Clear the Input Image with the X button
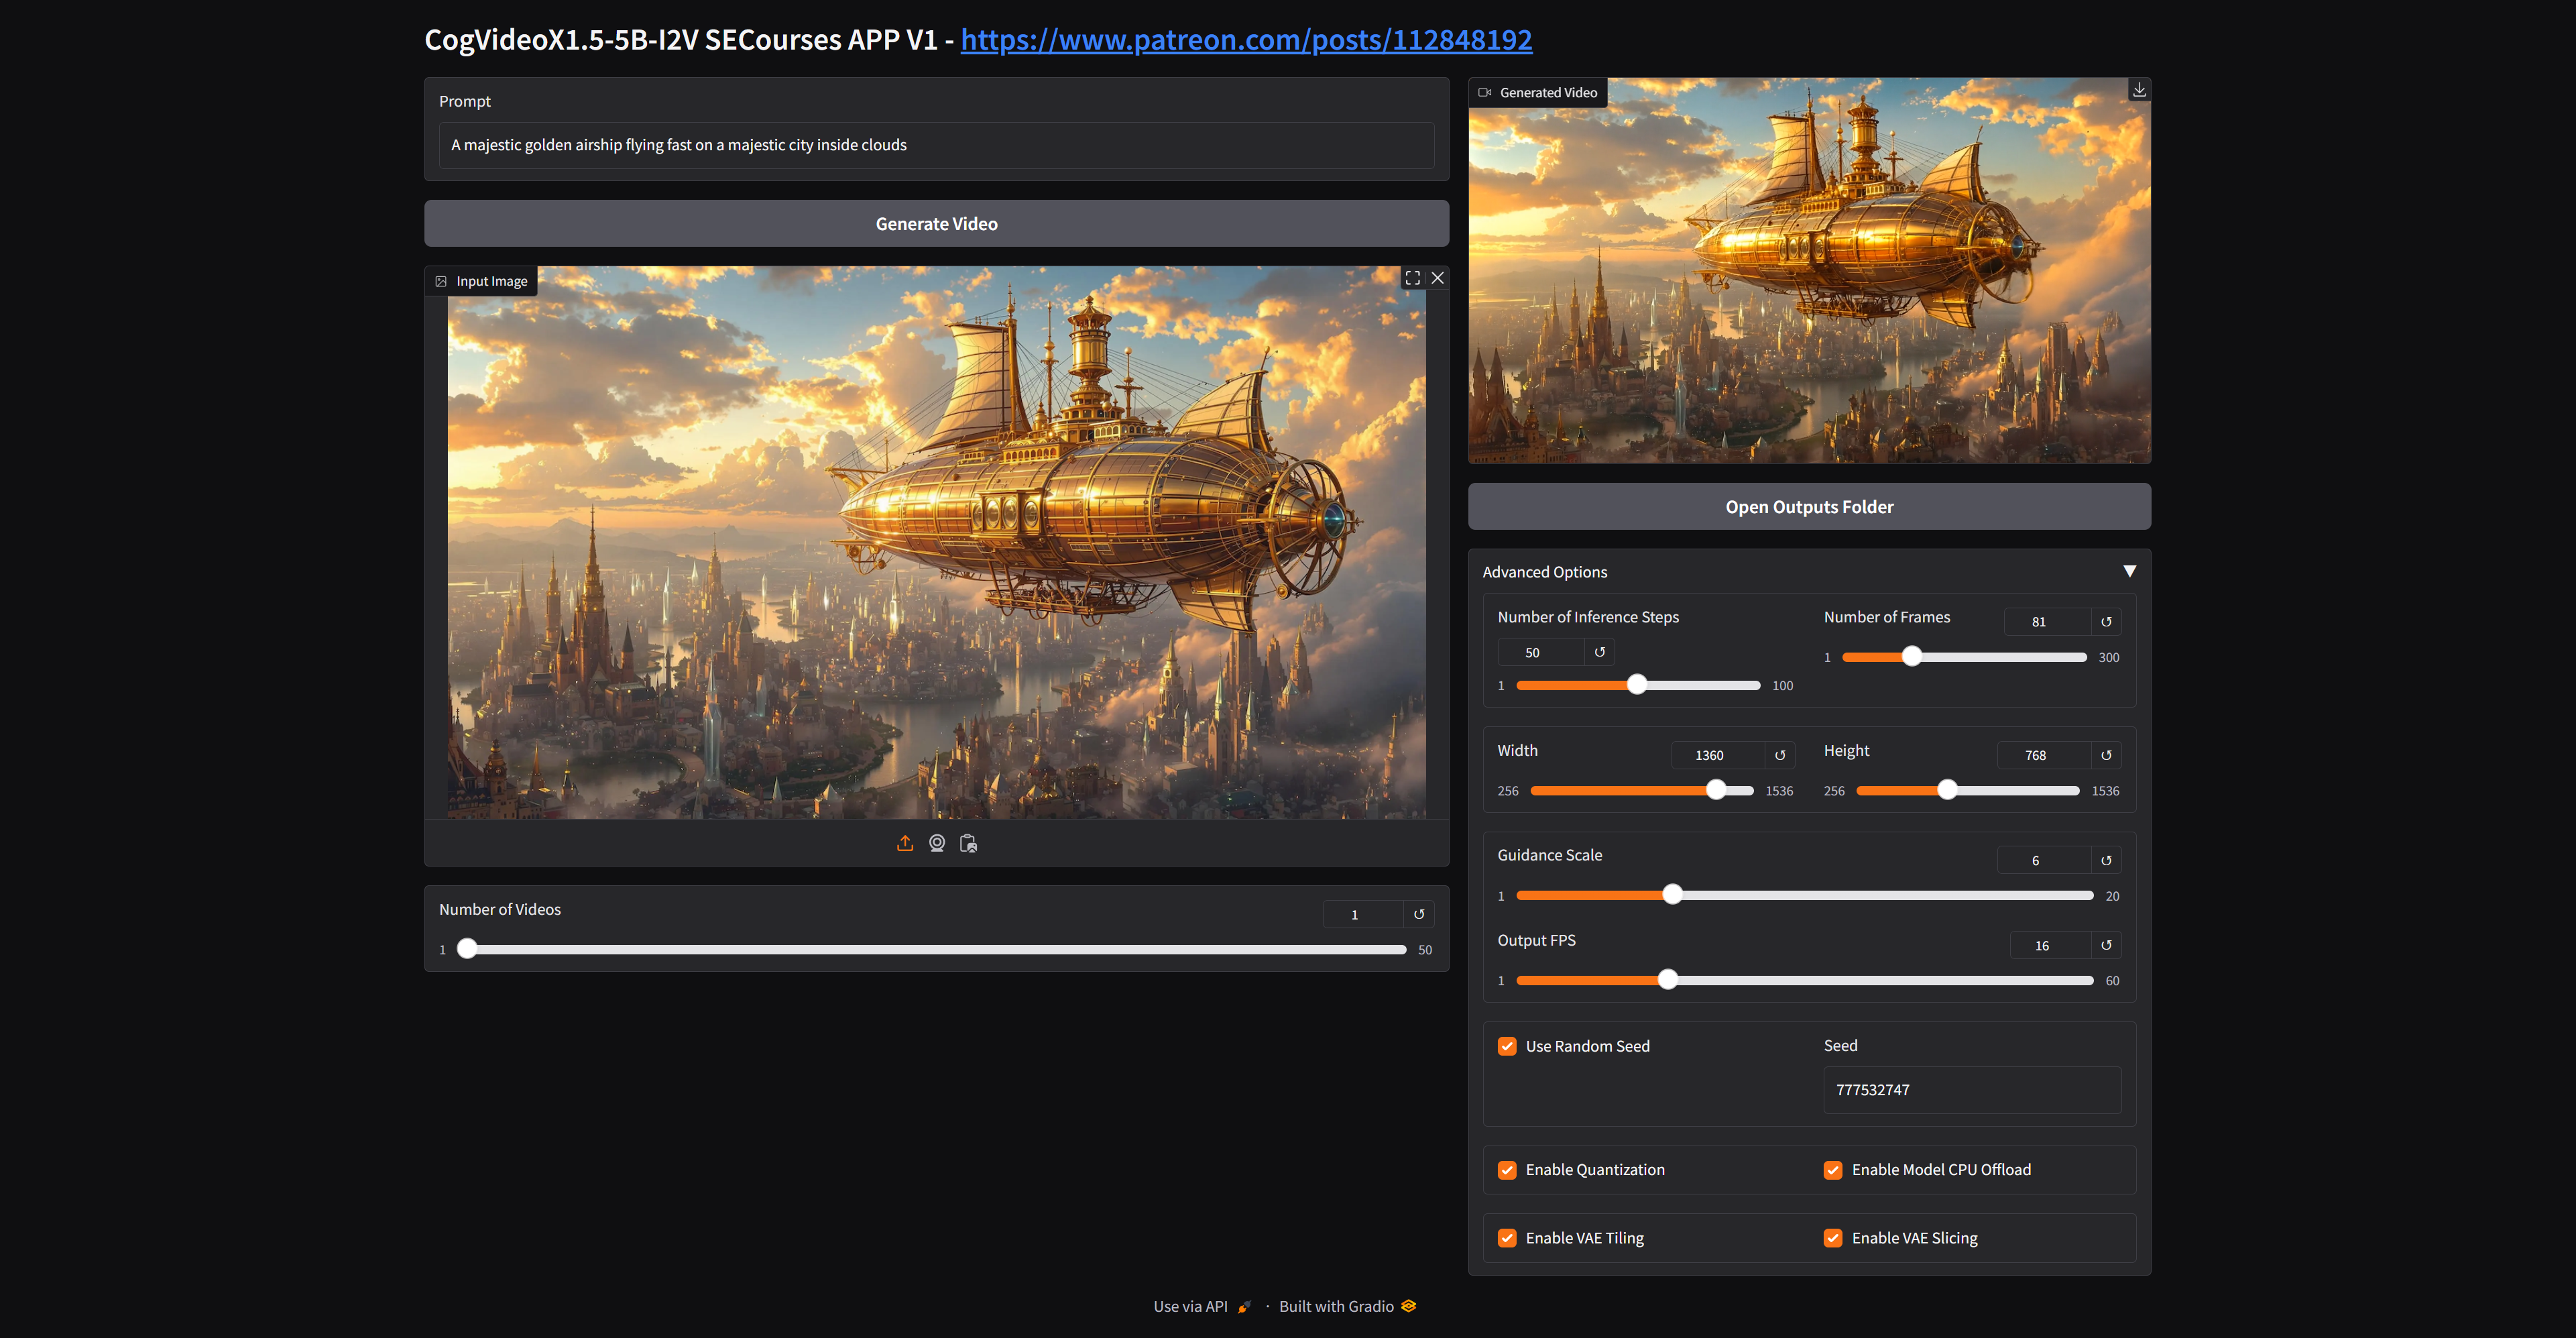Image resolution: width=2576 pixels, height=1338 pixels. (x=1437, y=278)
